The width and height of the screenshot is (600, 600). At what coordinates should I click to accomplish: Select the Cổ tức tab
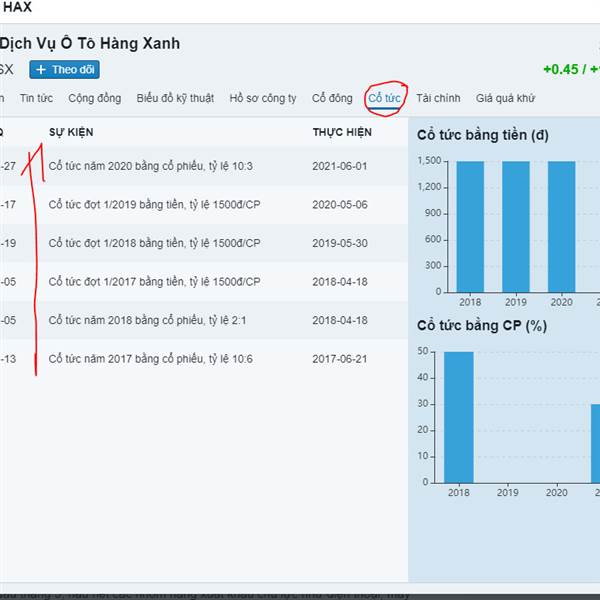(x=384, y=98)
